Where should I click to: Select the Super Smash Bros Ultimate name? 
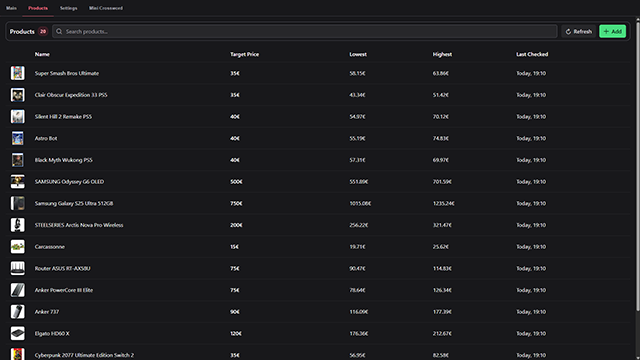pyautogui.click(x=67, y=73)
